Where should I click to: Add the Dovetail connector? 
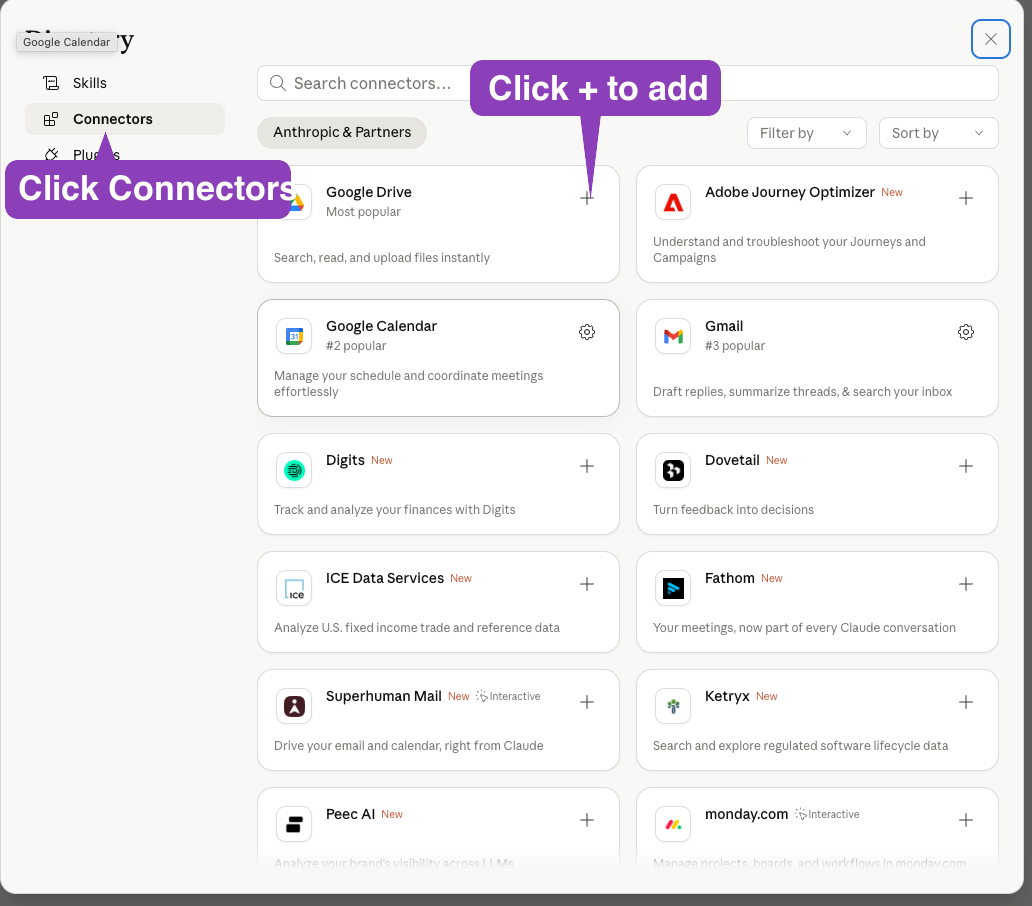click(x=966, y=466)
